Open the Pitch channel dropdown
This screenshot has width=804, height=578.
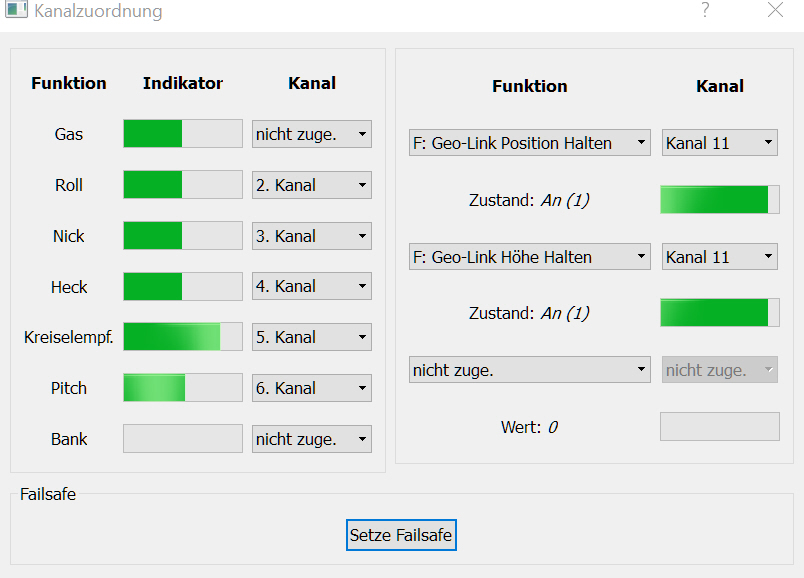(311, 388)
